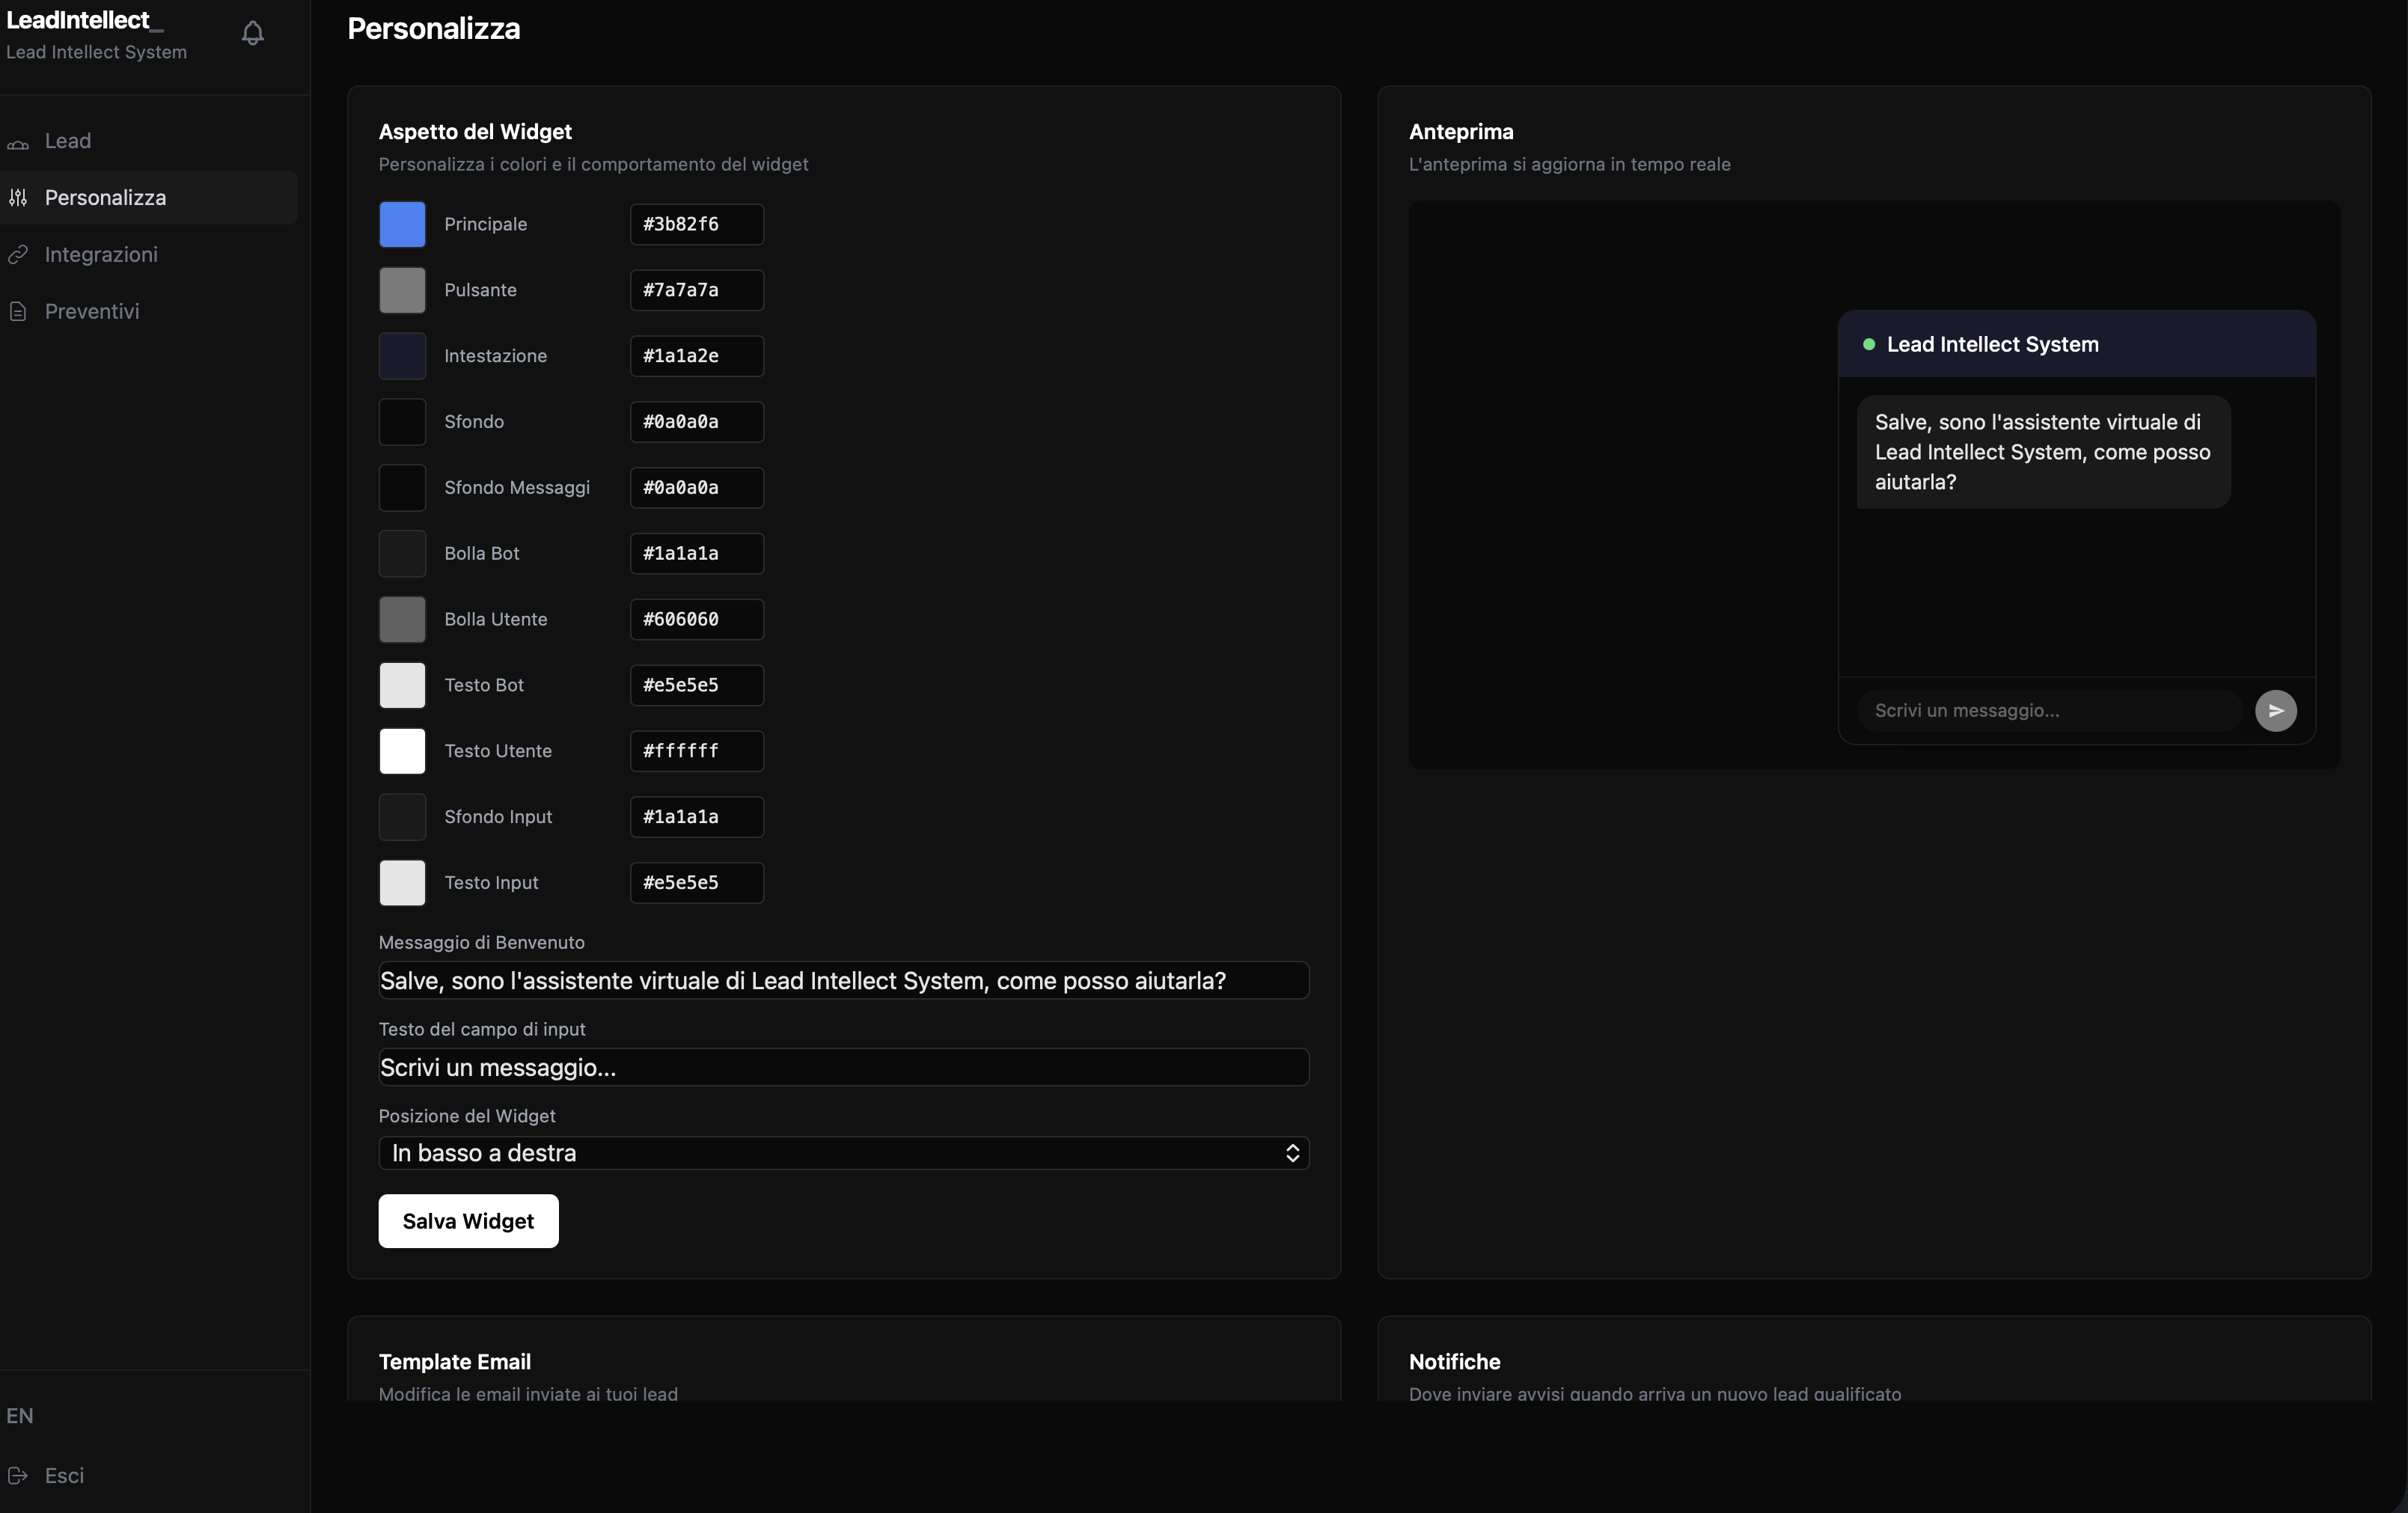This screenshot has height=1513, width=2408.
Task: Edit the Sfondo Input hex code field
Action: click(696, 817)
